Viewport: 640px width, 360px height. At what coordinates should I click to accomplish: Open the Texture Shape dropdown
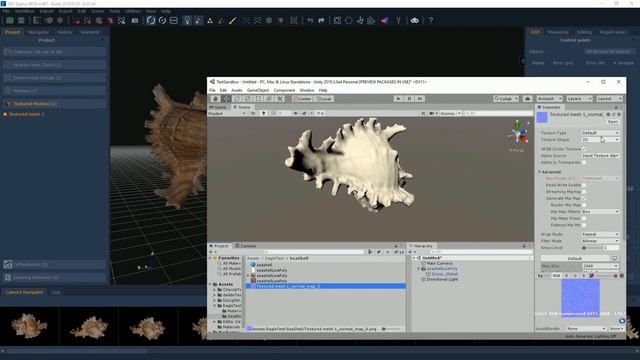(600, 140)
